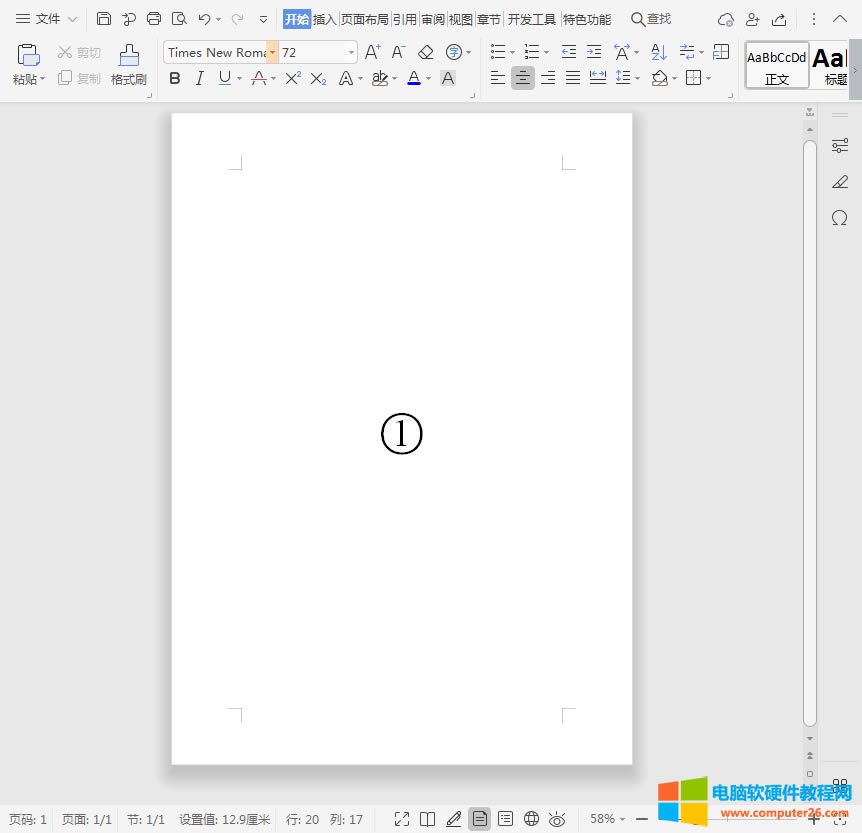Toggle Bold formatting

(175, 78)
